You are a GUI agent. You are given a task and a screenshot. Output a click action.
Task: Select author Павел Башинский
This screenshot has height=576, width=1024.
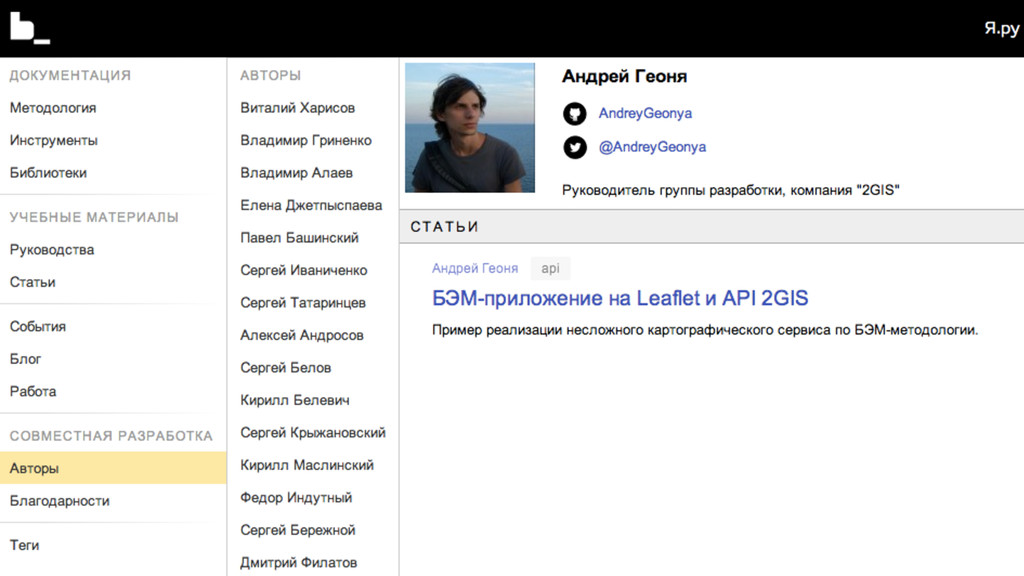coord(299,238)
